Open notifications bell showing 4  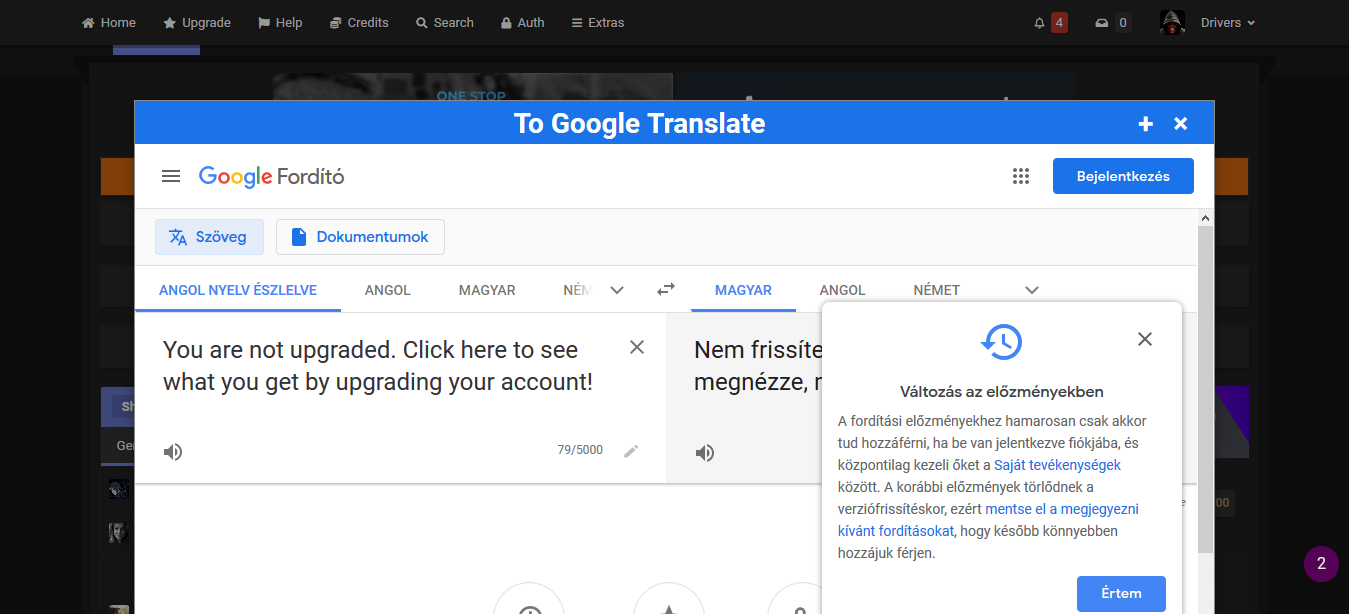1050,22
